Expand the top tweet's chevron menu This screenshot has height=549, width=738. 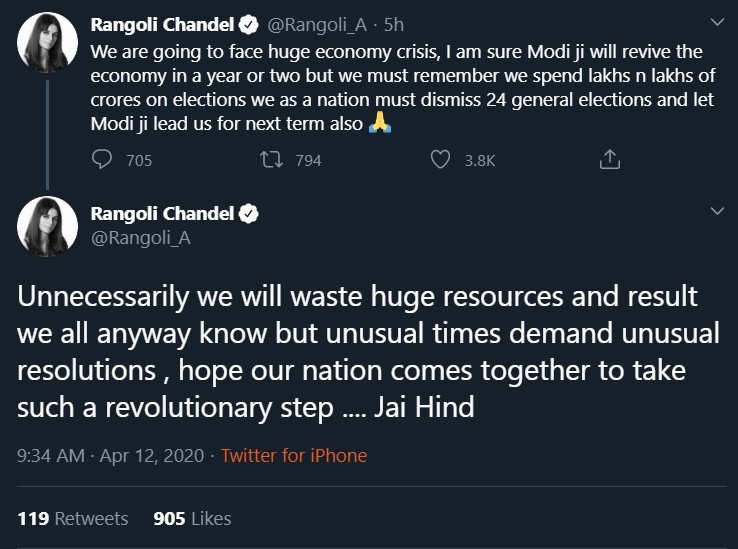tap(716, 22)
